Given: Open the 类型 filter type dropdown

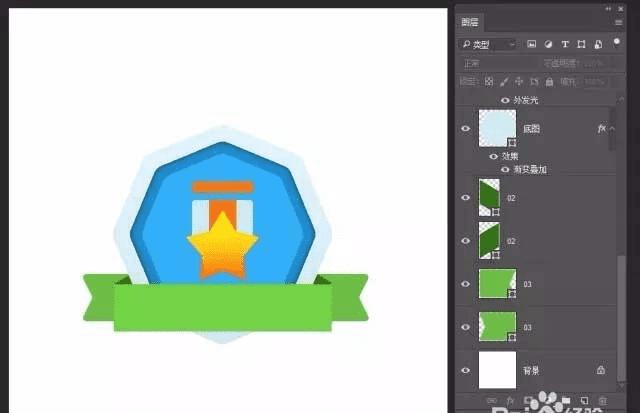Looking at the screenshot, I should (x=488, y=44).
